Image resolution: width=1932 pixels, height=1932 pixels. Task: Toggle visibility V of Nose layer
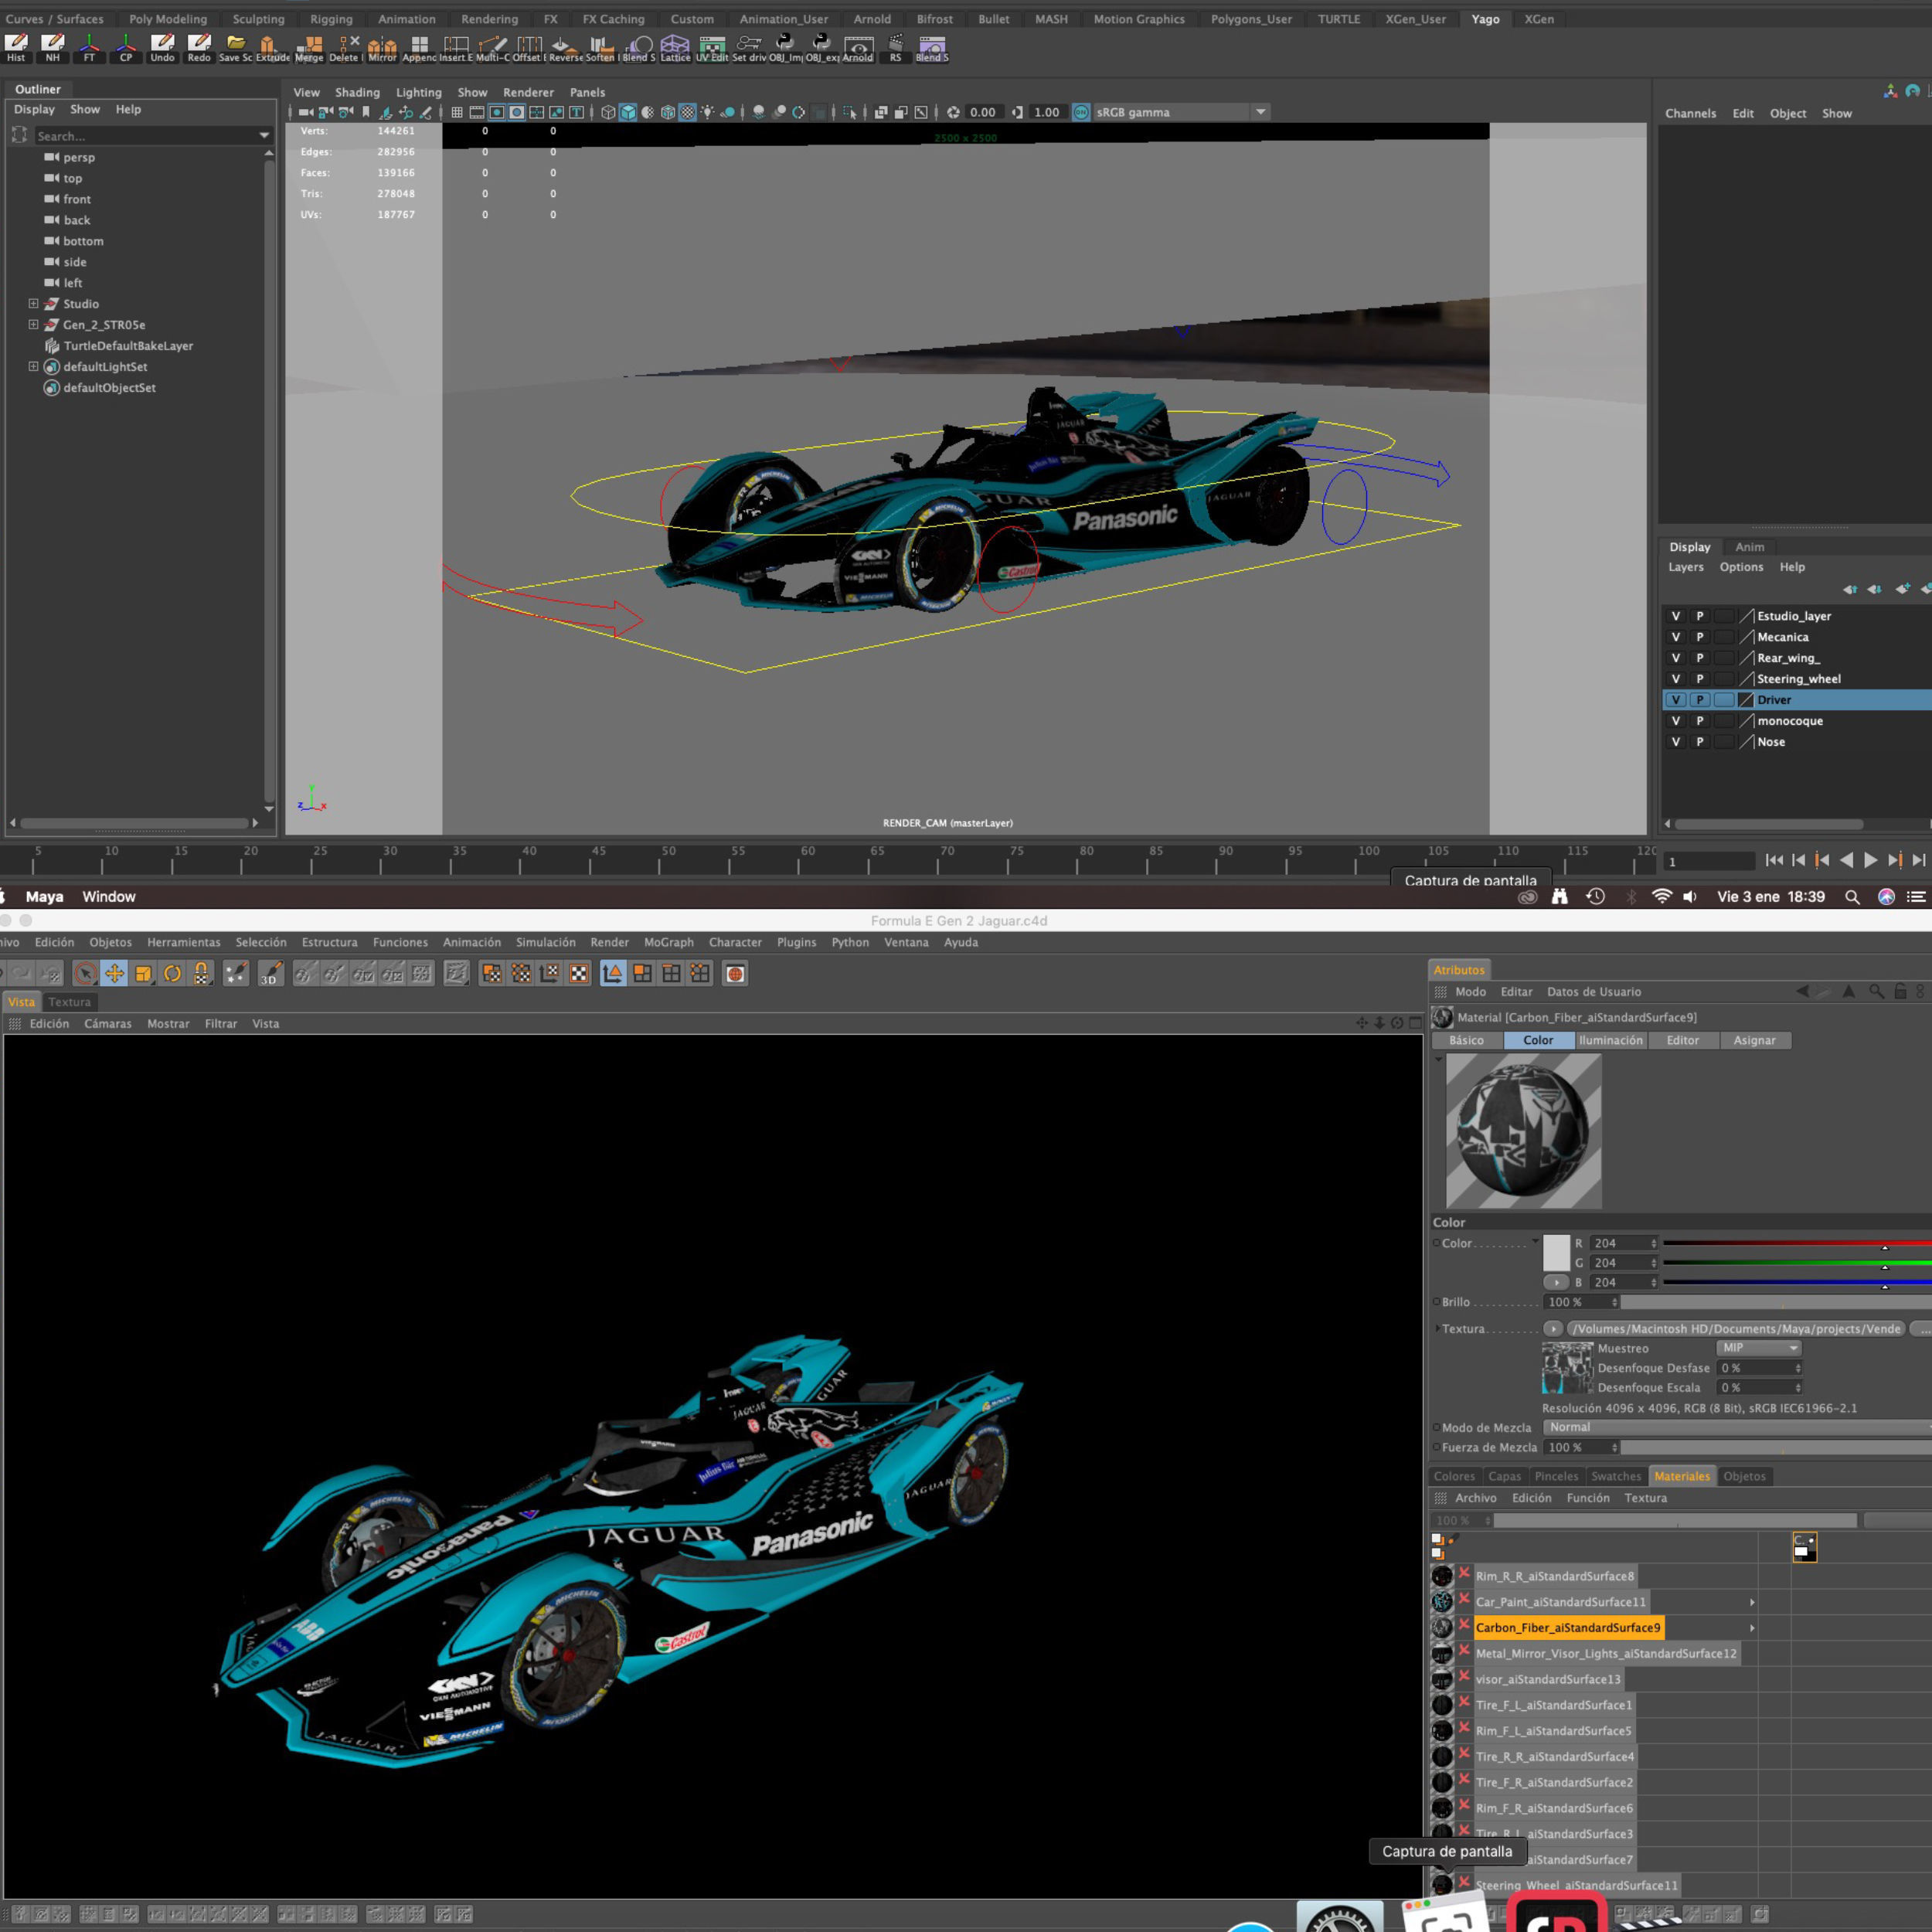pos(1676,742)
